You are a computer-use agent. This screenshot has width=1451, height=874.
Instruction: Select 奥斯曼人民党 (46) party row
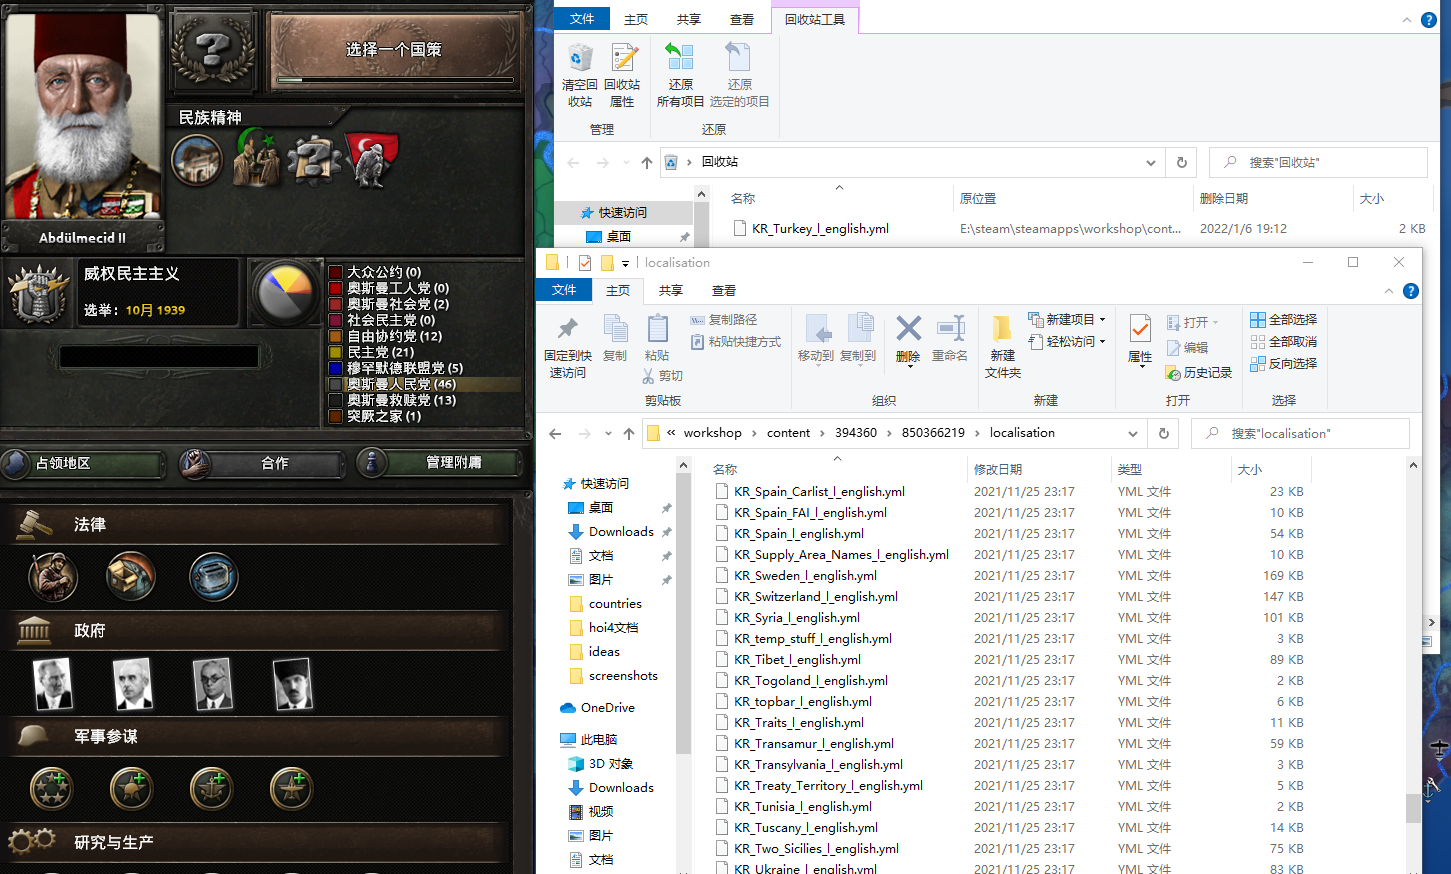(424, 384)
